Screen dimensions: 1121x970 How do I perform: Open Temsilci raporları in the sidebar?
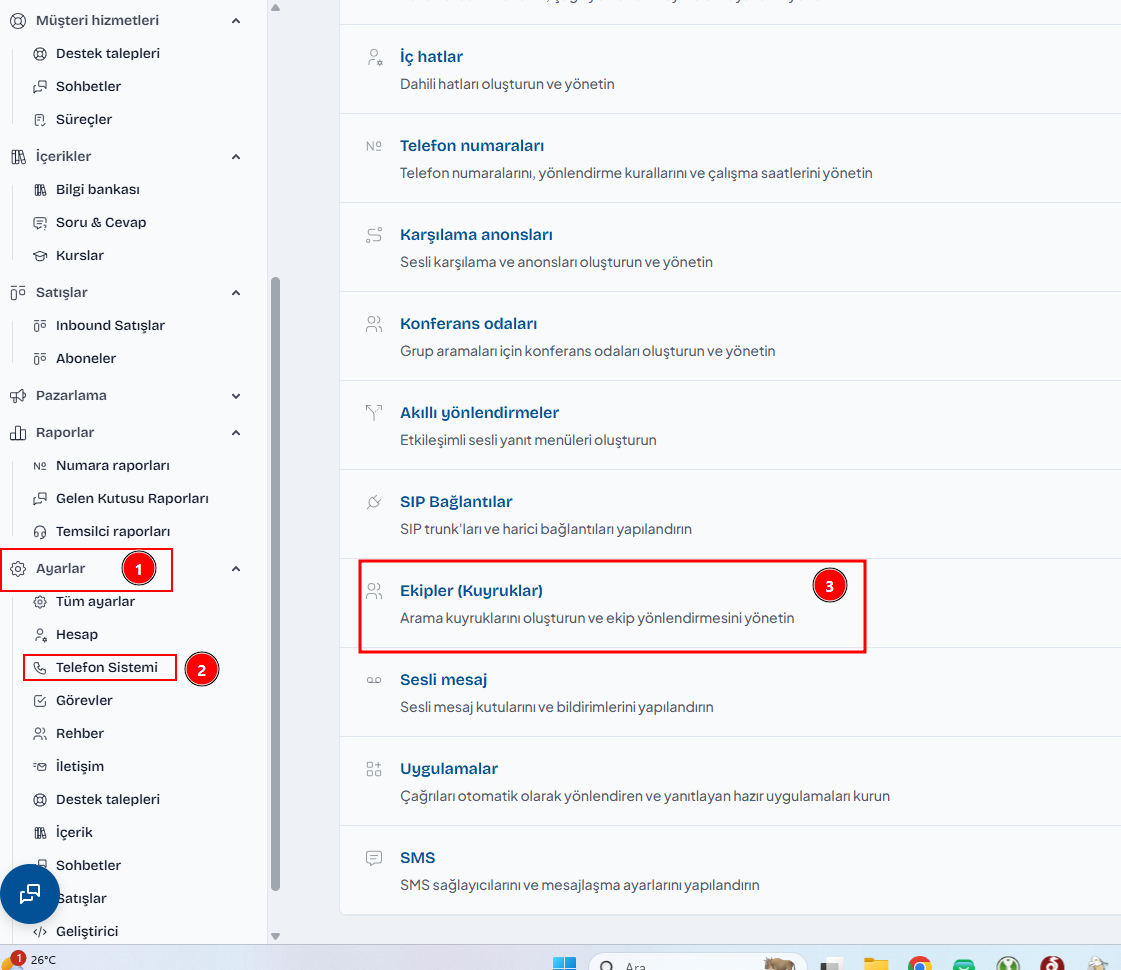[x=113, y=532]
